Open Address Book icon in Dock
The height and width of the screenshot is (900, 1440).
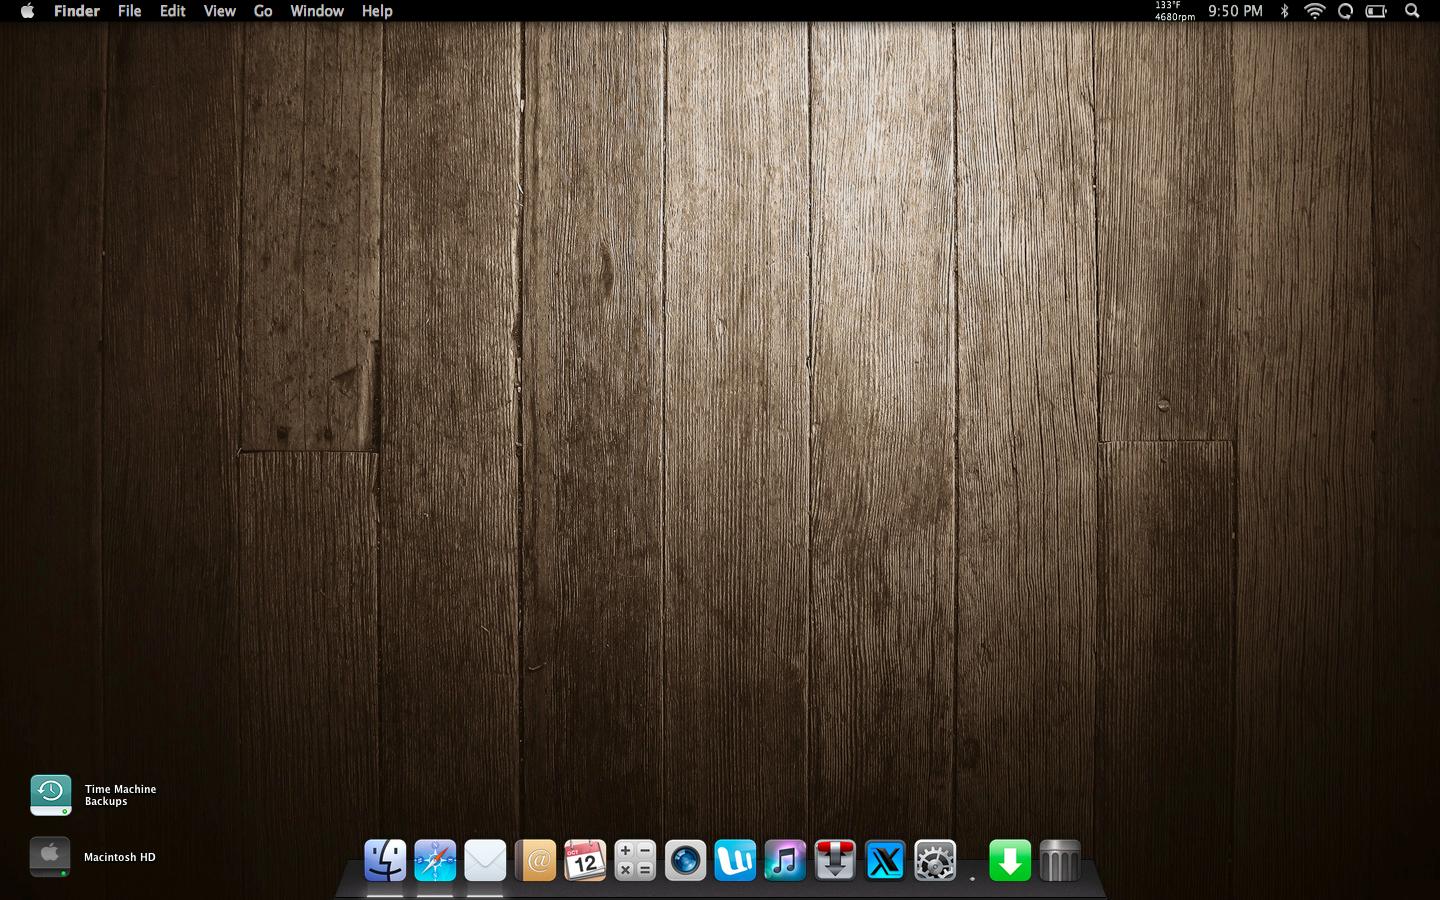point(535,860)
